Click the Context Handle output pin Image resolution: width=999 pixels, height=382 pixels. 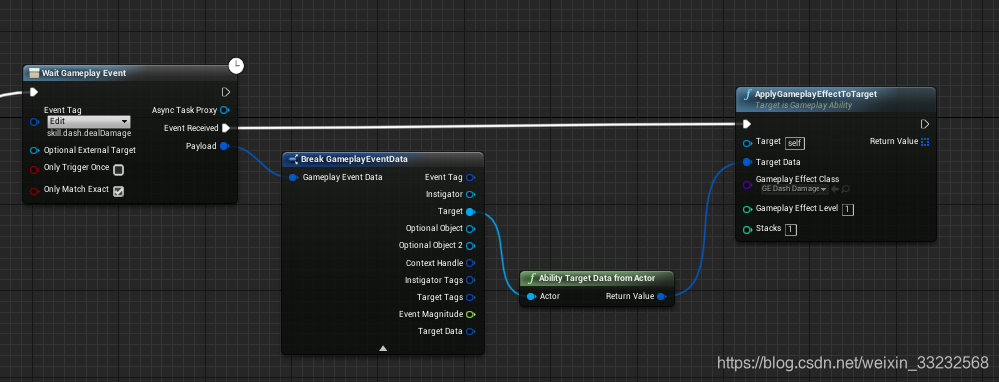pyautogui.click(x=470, y=263)
